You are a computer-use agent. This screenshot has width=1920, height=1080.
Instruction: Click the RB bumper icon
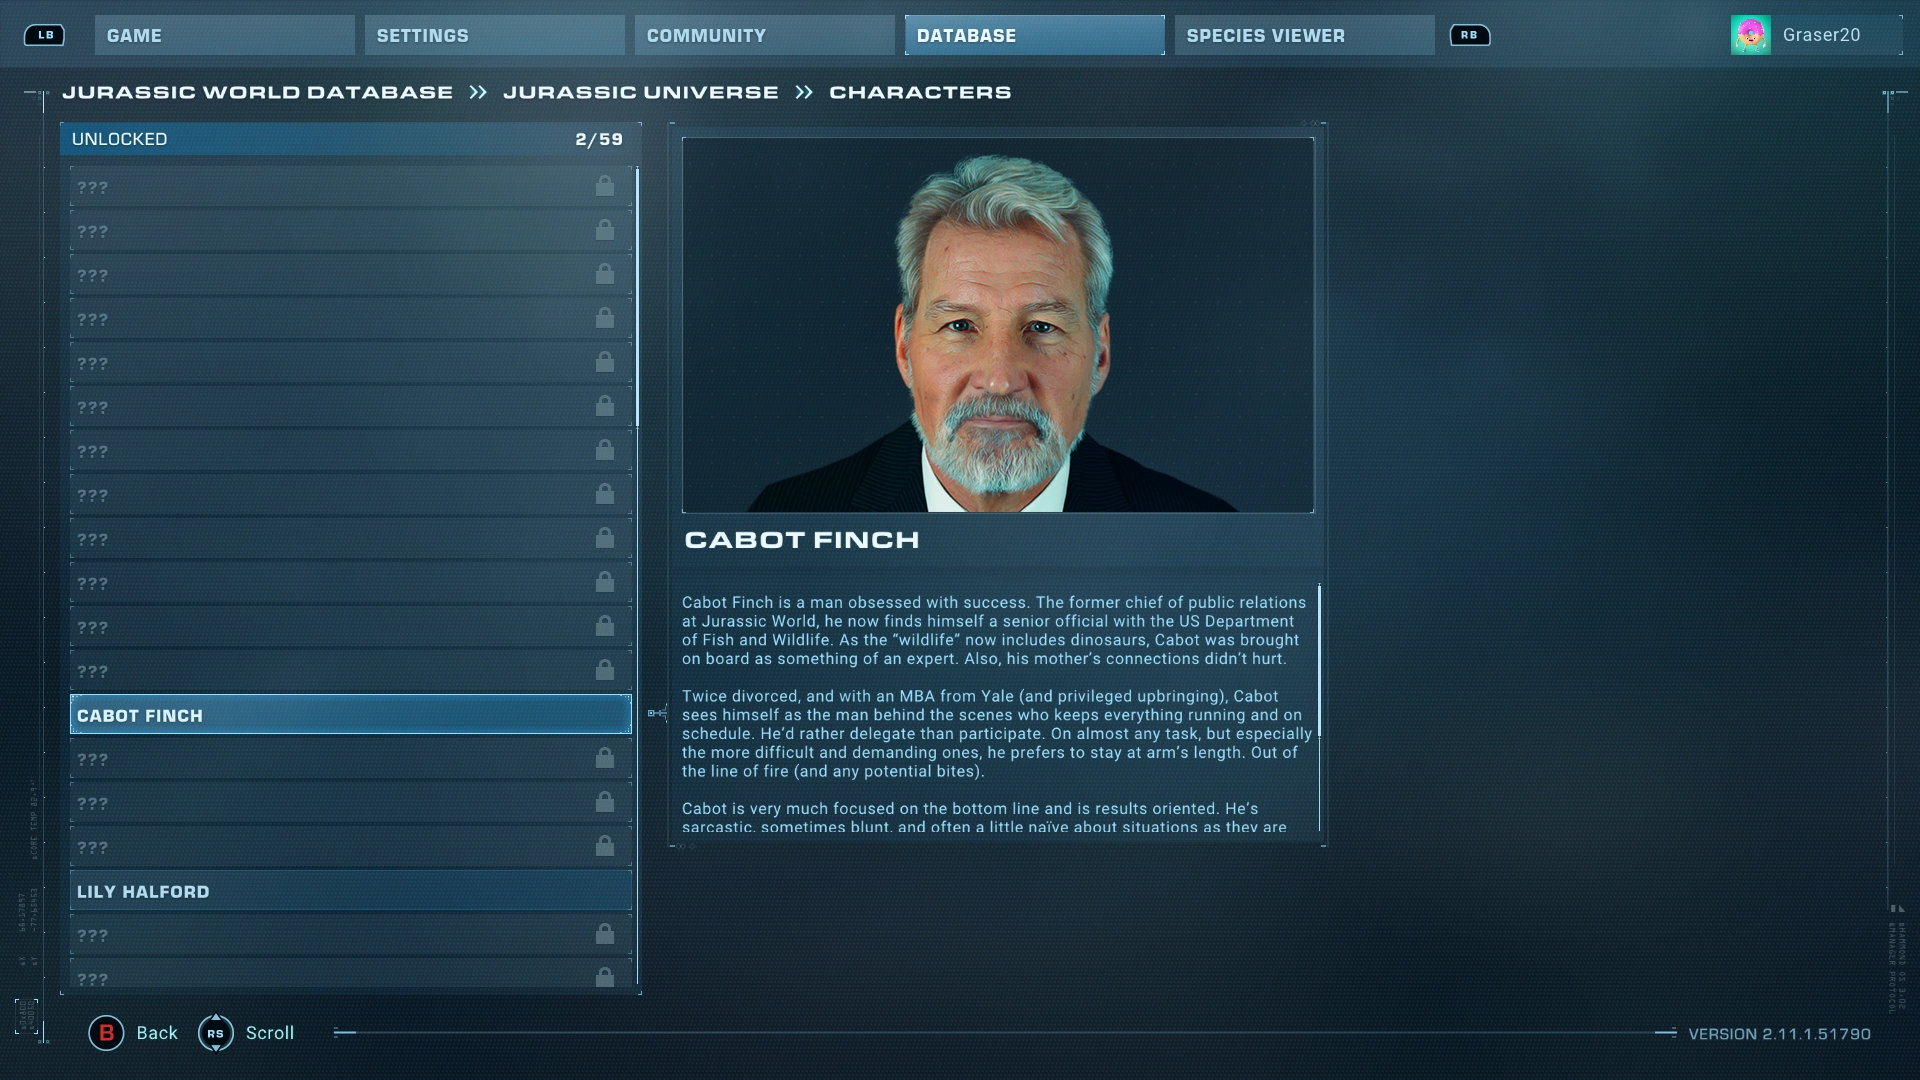coord(1469,35)
